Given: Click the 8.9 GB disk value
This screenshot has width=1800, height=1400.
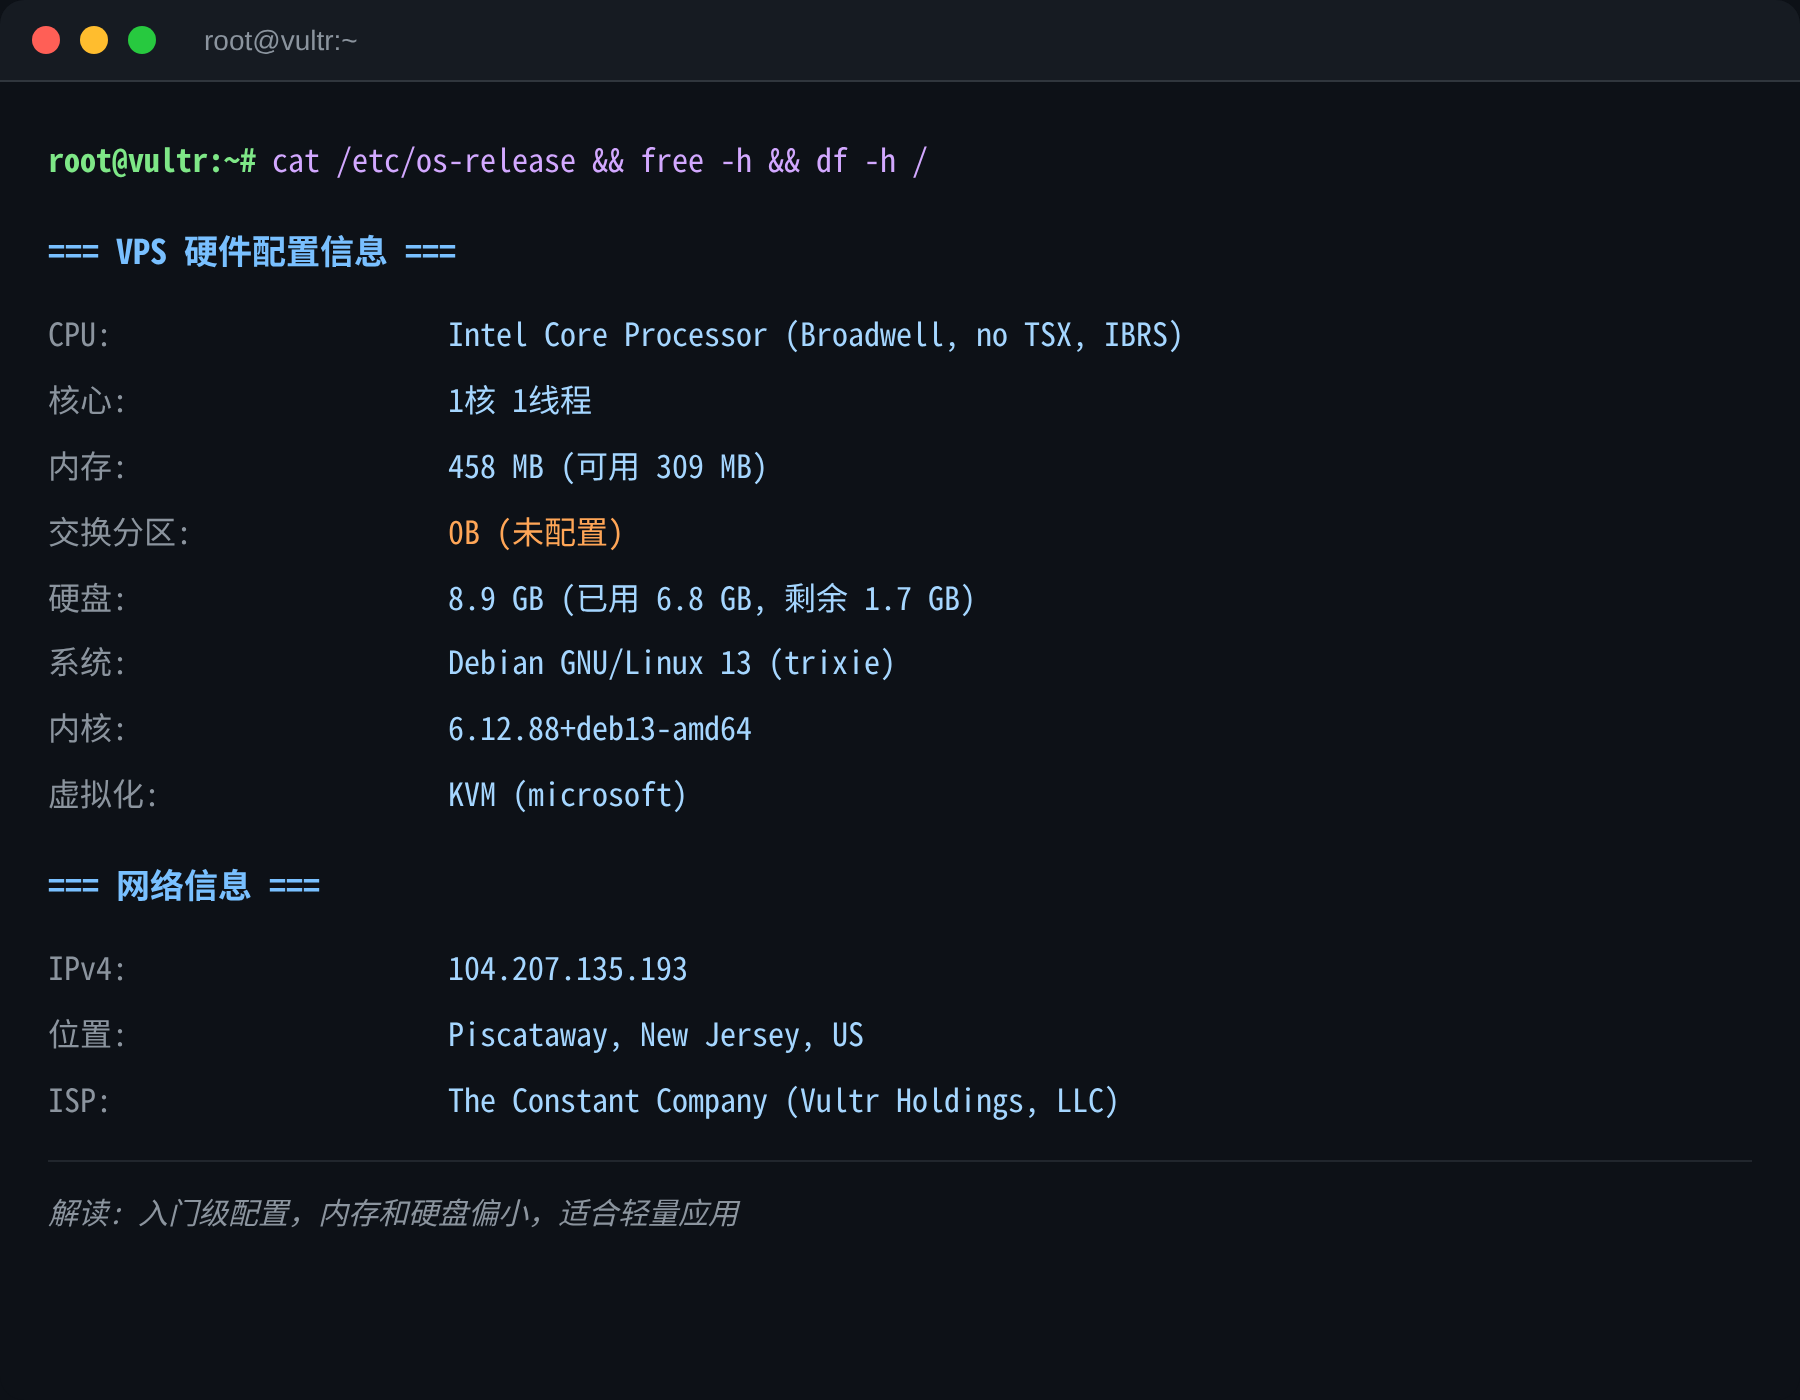Looking at the screenshot, I should pos(711,599).
